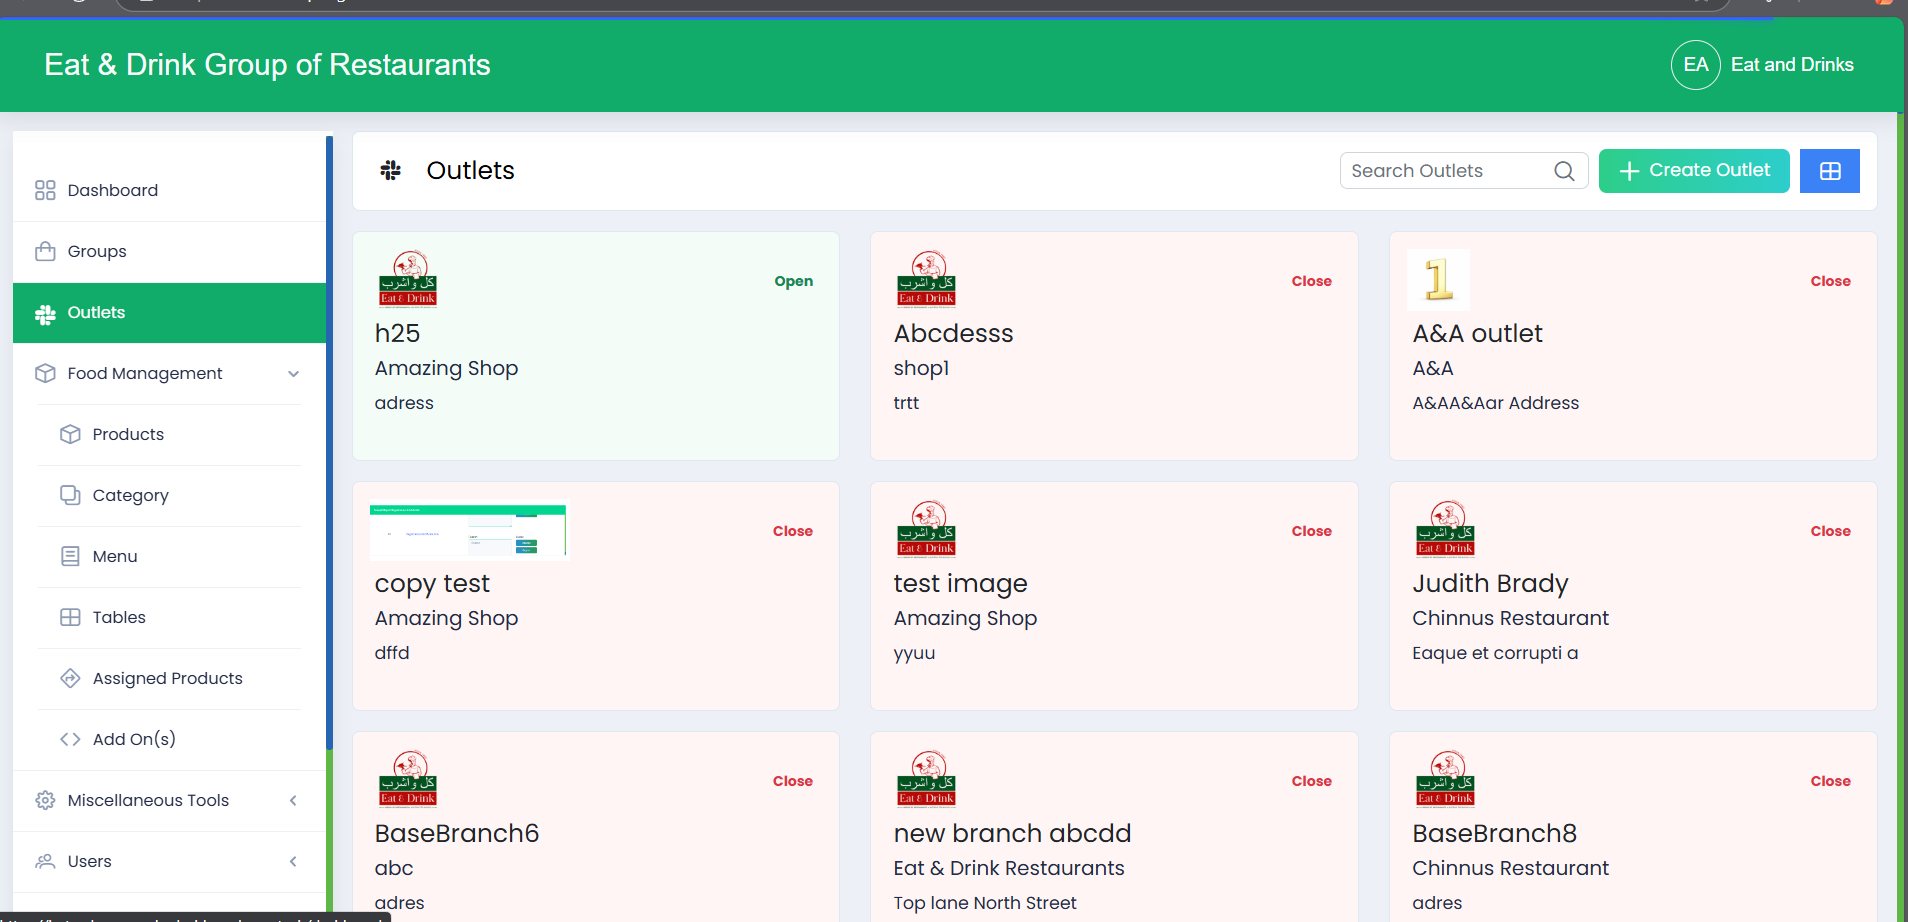The height and width of the screenshot is (922, 1908).
Task: Navigate to the Tables submenu item
Action: [170, 617]
